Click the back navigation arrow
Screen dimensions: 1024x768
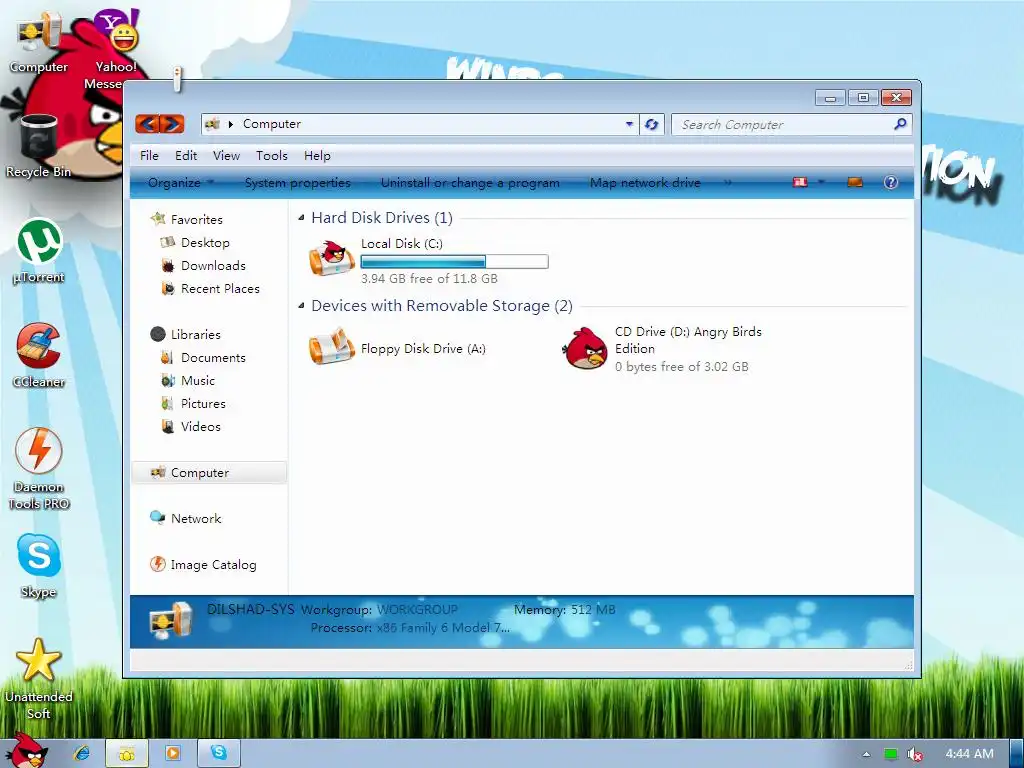148,123
